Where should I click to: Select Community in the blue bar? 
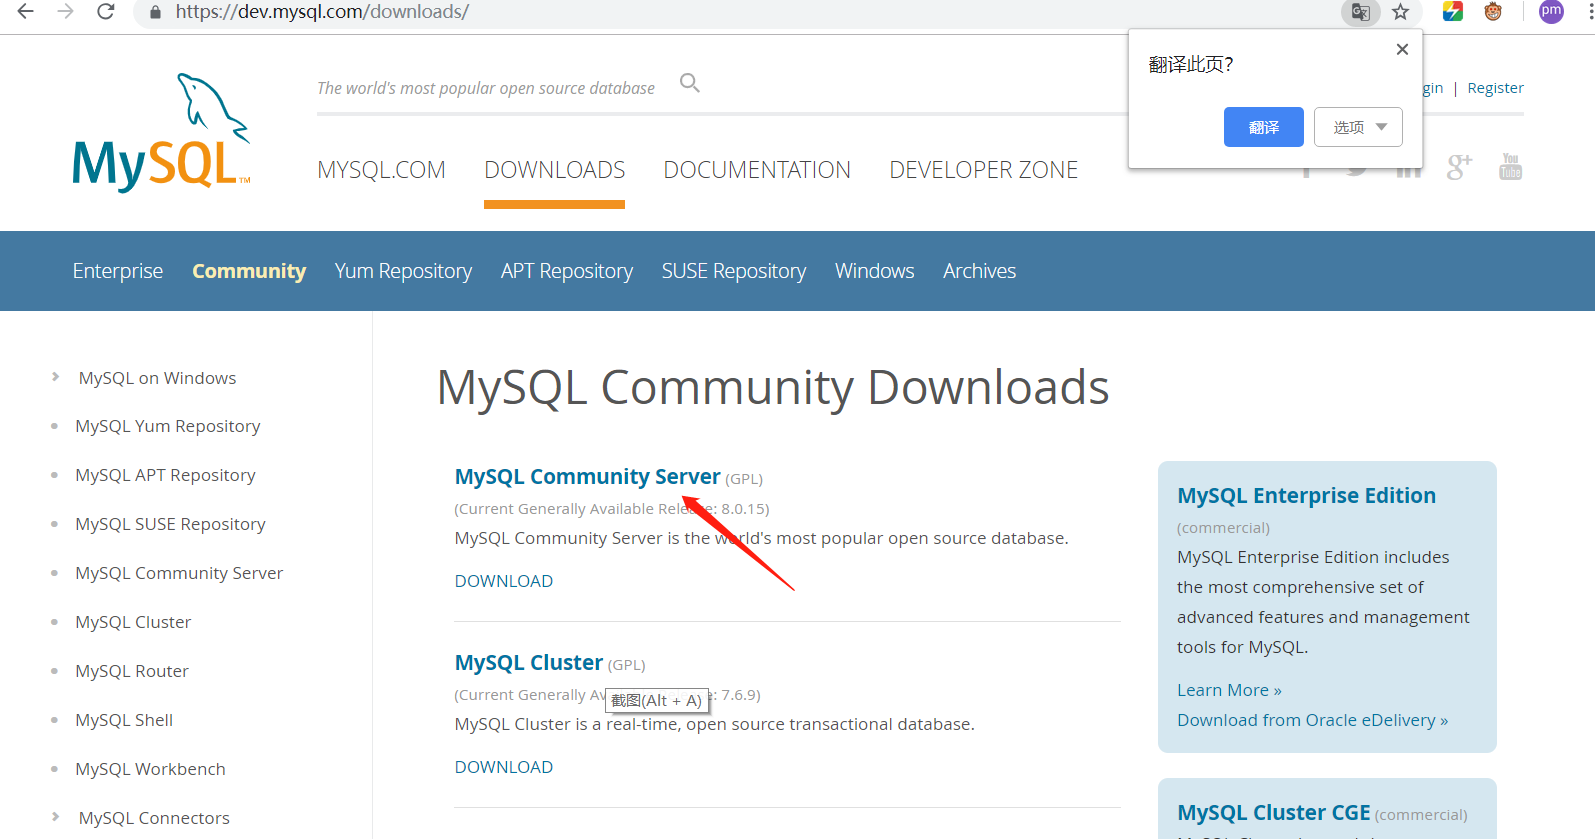pos(249,271)
